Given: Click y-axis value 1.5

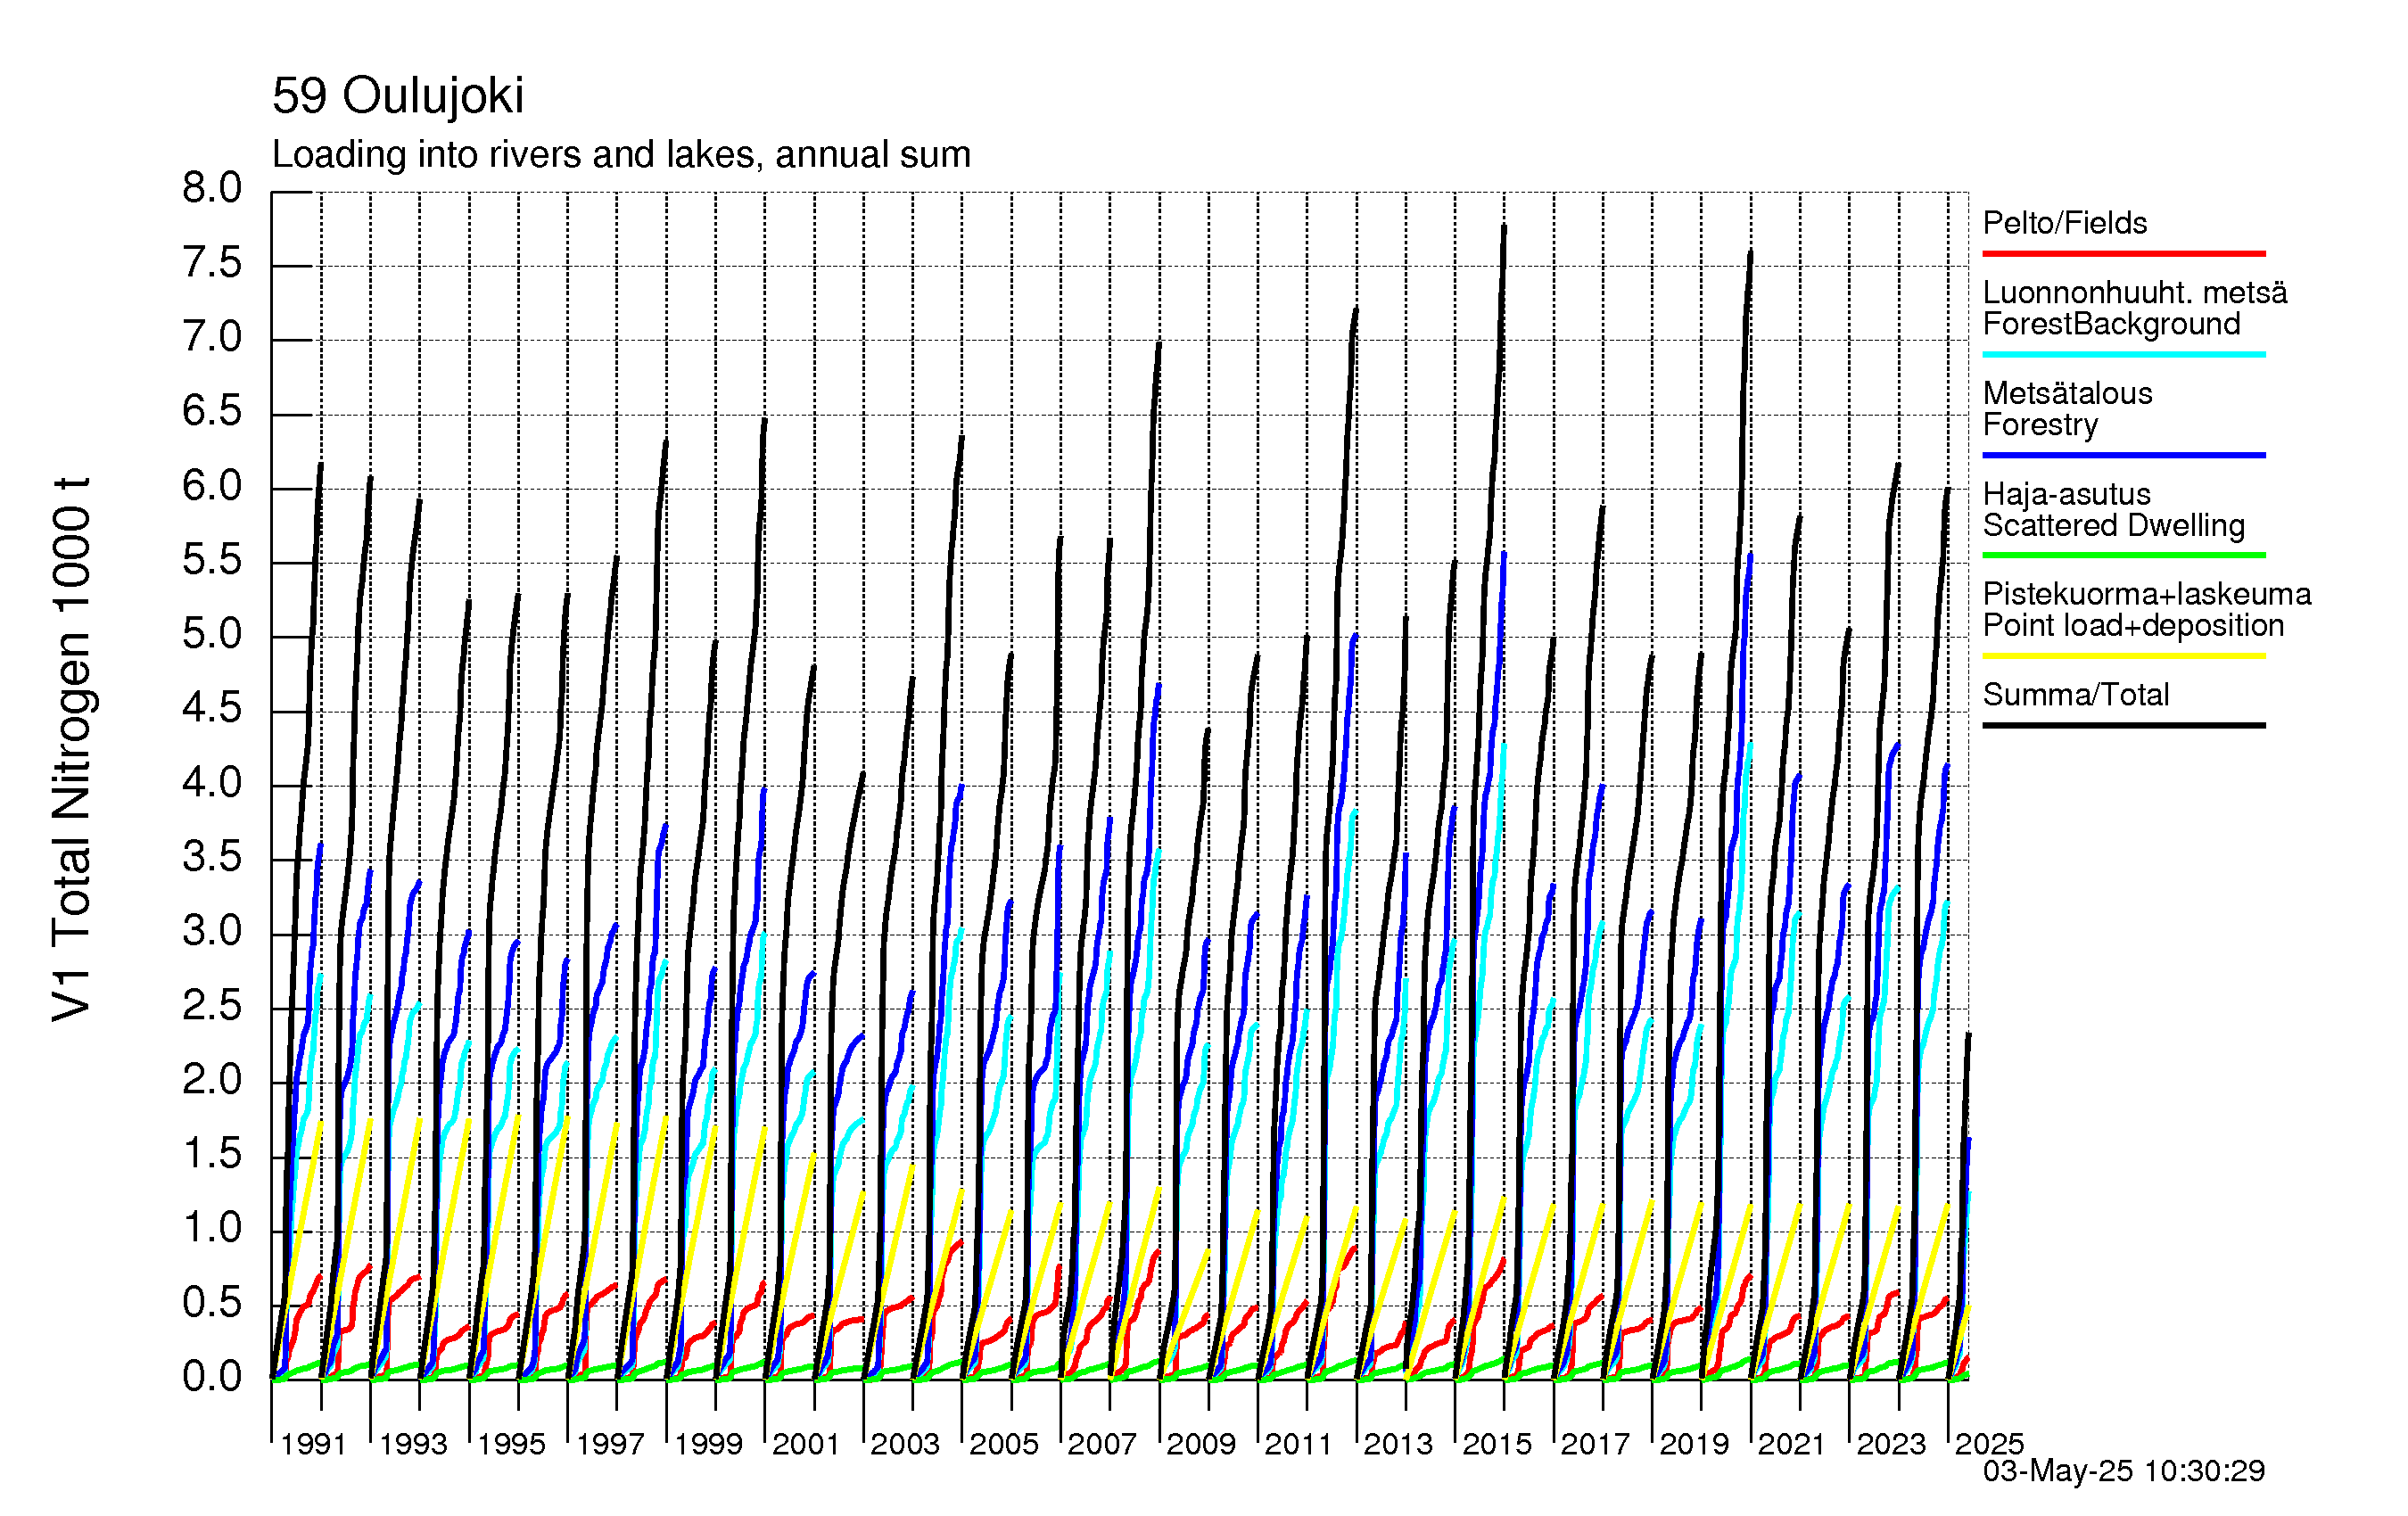Looking at the screenshot, I should (x=212, y=1155).
